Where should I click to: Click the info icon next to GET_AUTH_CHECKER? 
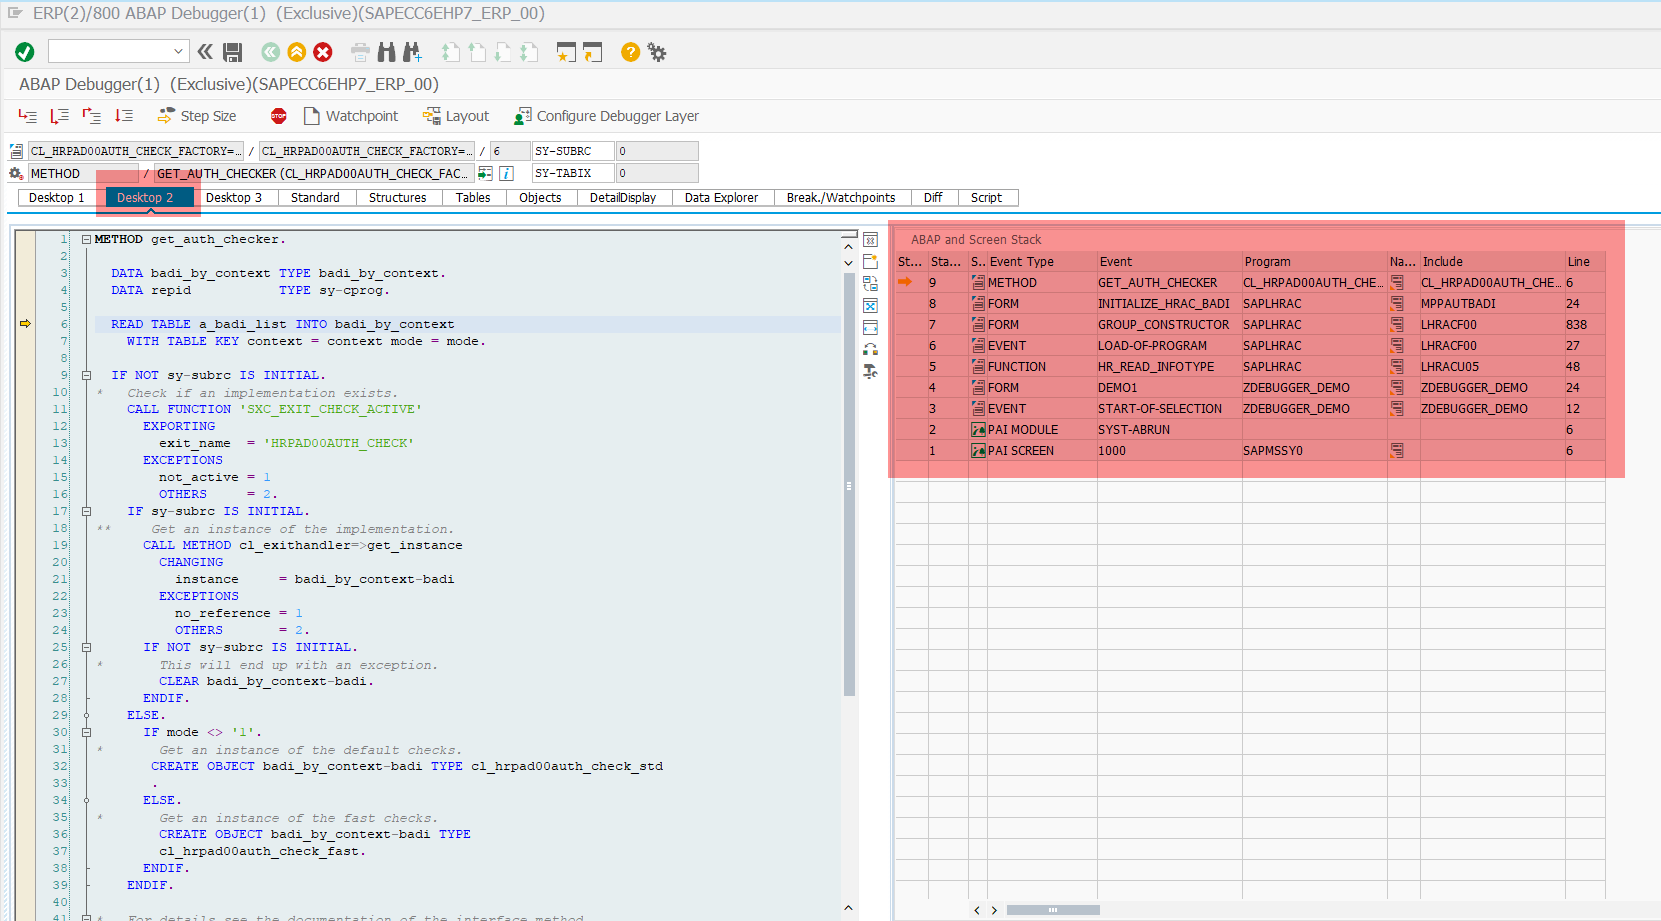[506, 173]
